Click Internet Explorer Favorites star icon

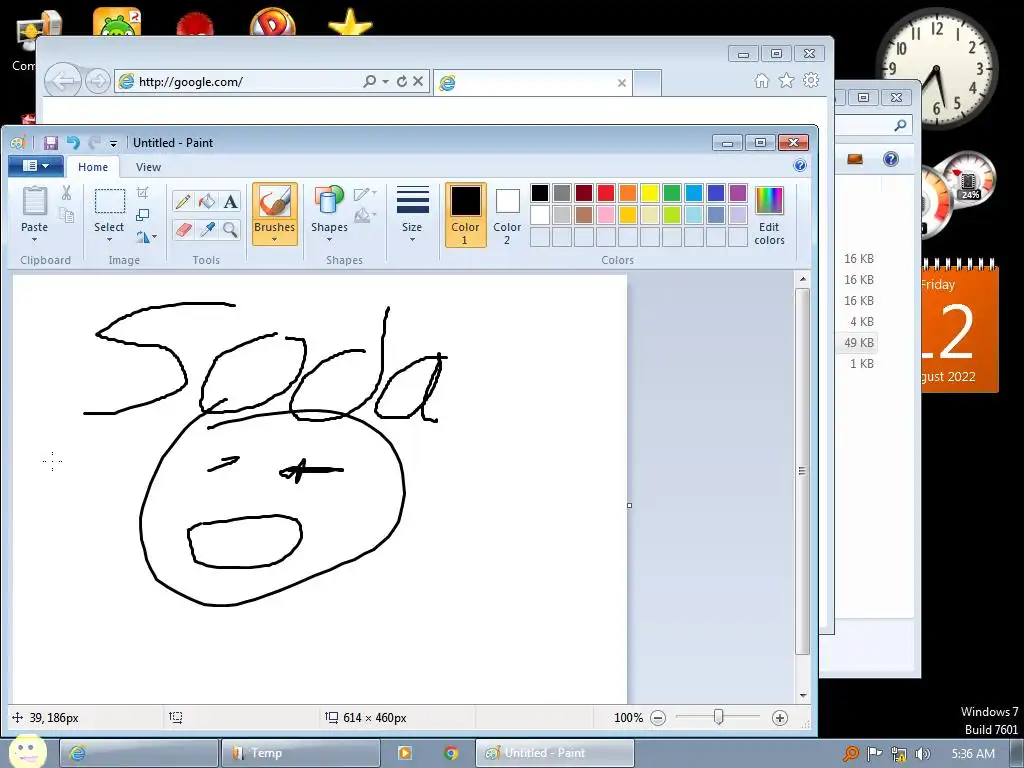pyautogui.click(x=786, y=80)
